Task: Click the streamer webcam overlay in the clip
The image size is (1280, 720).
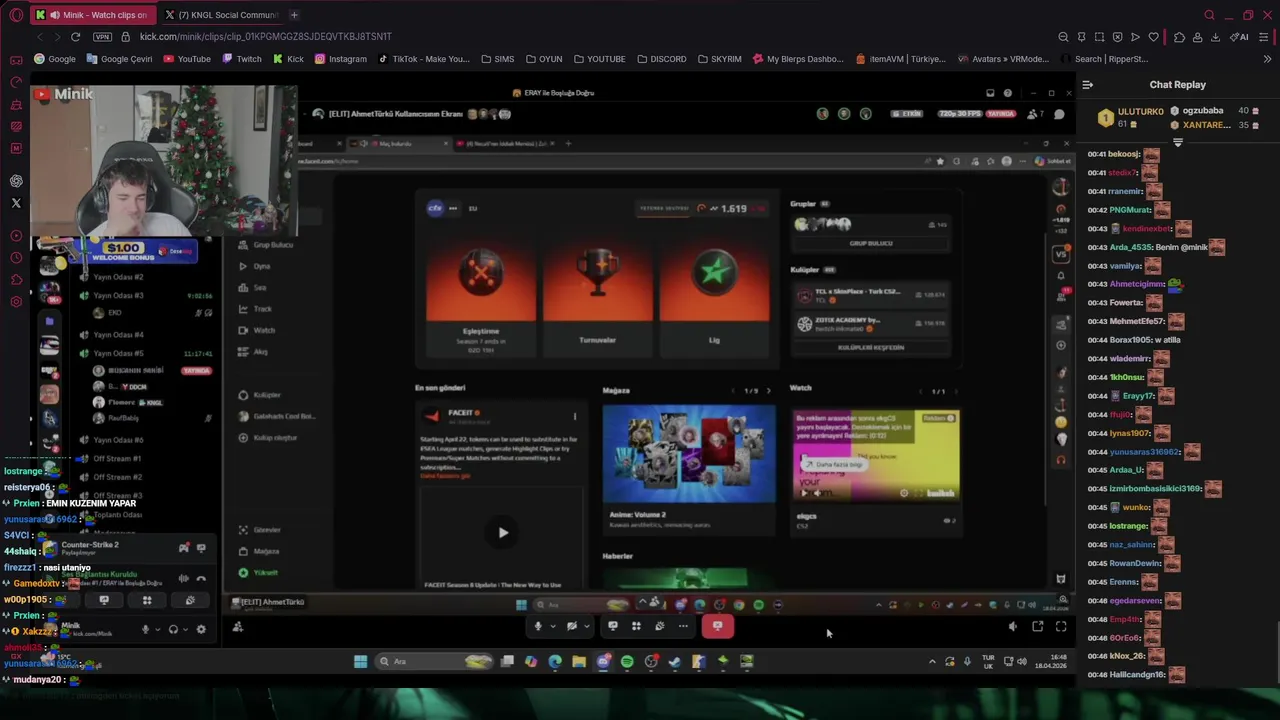Action: [165, 160]
